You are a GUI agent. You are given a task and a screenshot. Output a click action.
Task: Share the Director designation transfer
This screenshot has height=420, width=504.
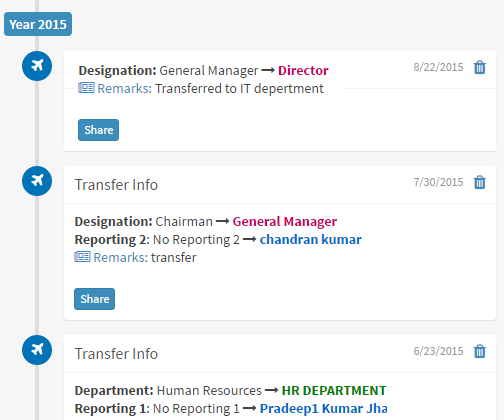(98, 130)
